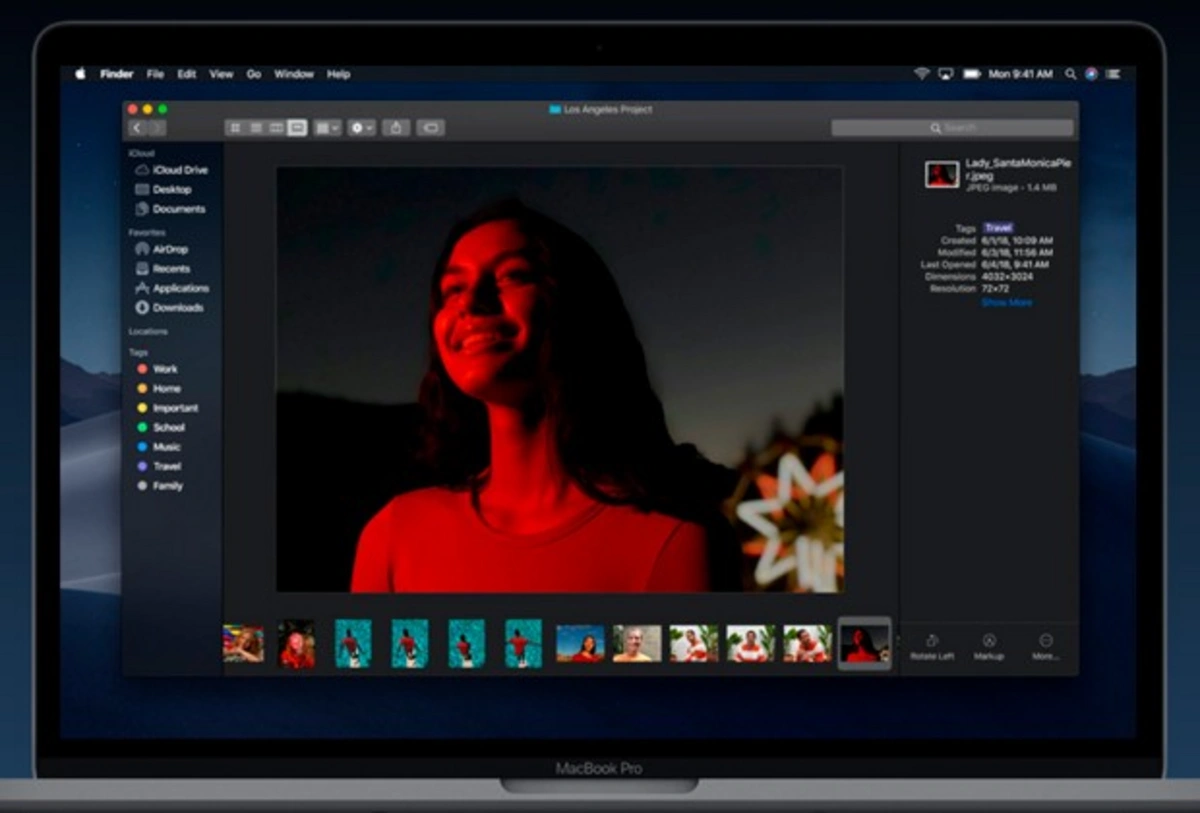Open iCloud Drive in sidebar

point(179,170)
